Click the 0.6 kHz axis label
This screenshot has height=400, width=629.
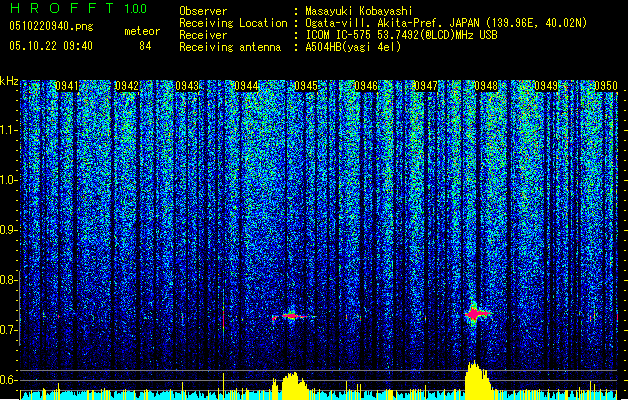[x=7, y=380]
